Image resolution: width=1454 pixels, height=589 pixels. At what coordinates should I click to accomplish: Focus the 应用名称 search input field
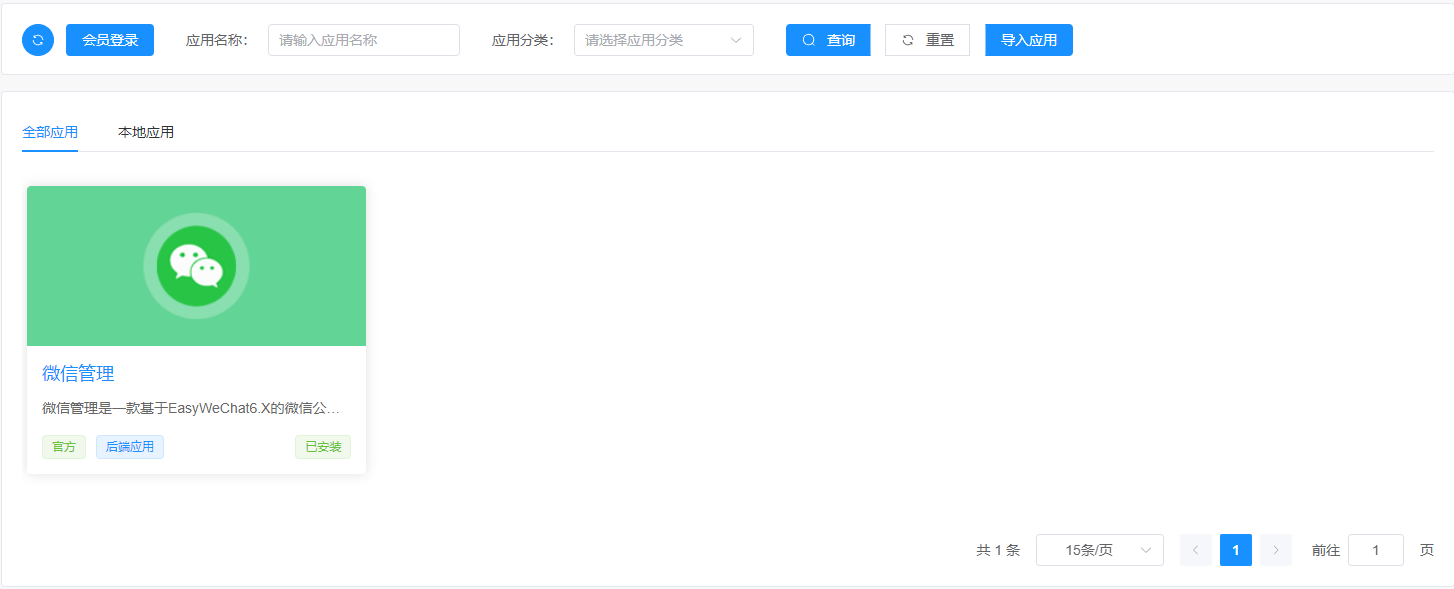tap(363, 40)
